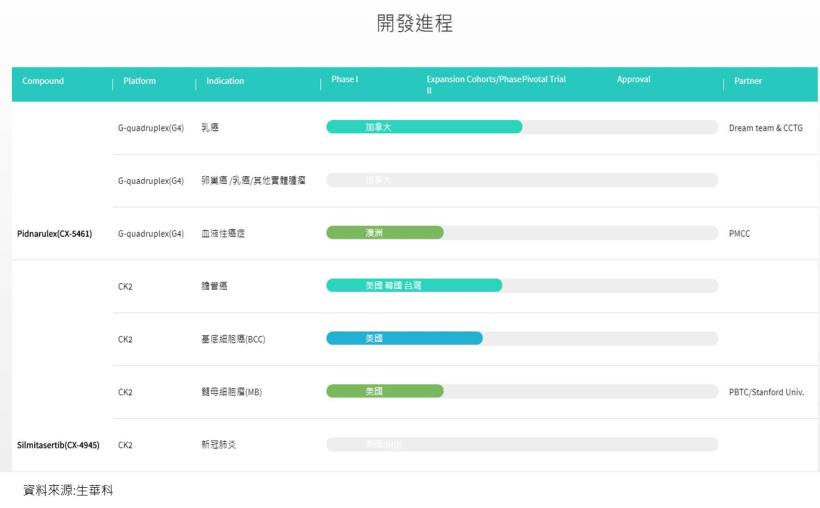The image size is (820, 508).
Task: Select the 乳癌 indication
Action: coord(210,127)
